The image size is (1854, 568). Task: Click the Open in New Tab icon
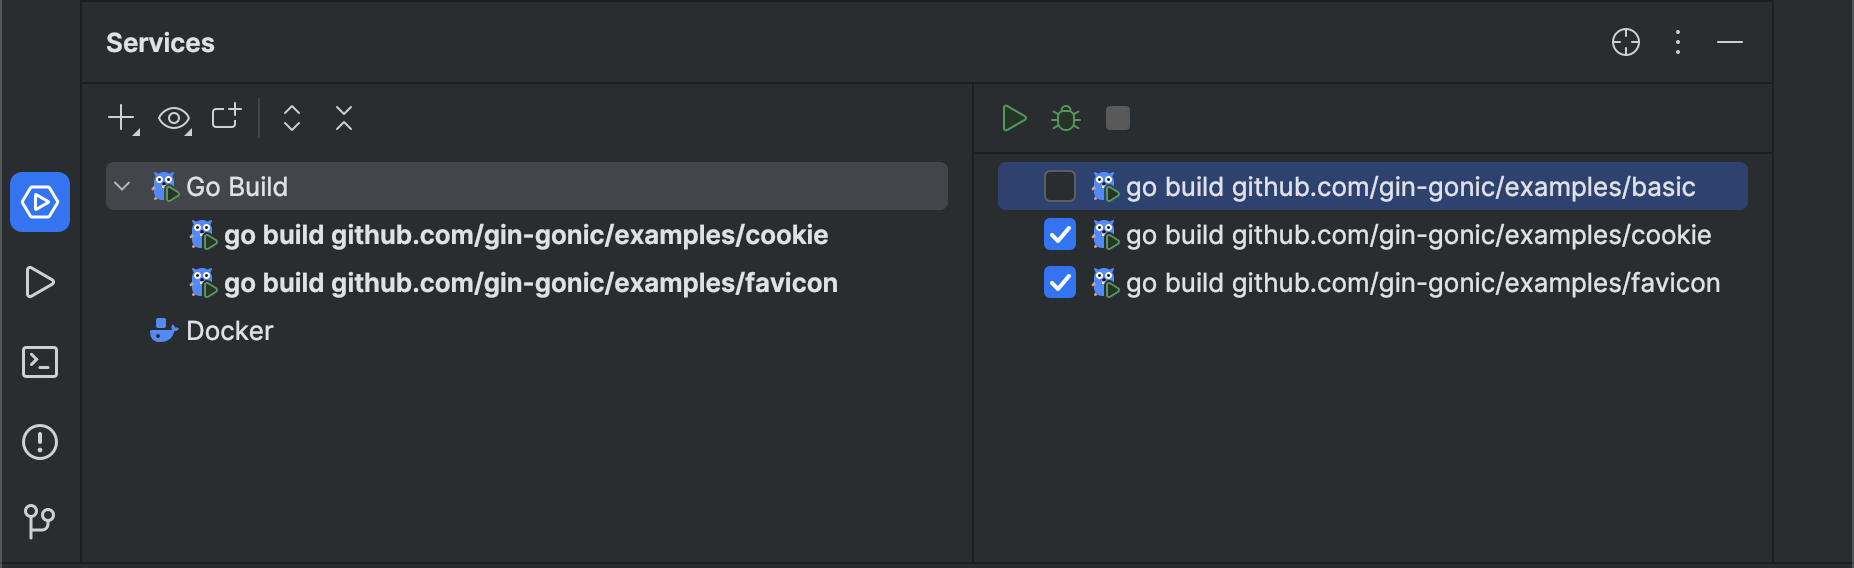coord(226,118)
